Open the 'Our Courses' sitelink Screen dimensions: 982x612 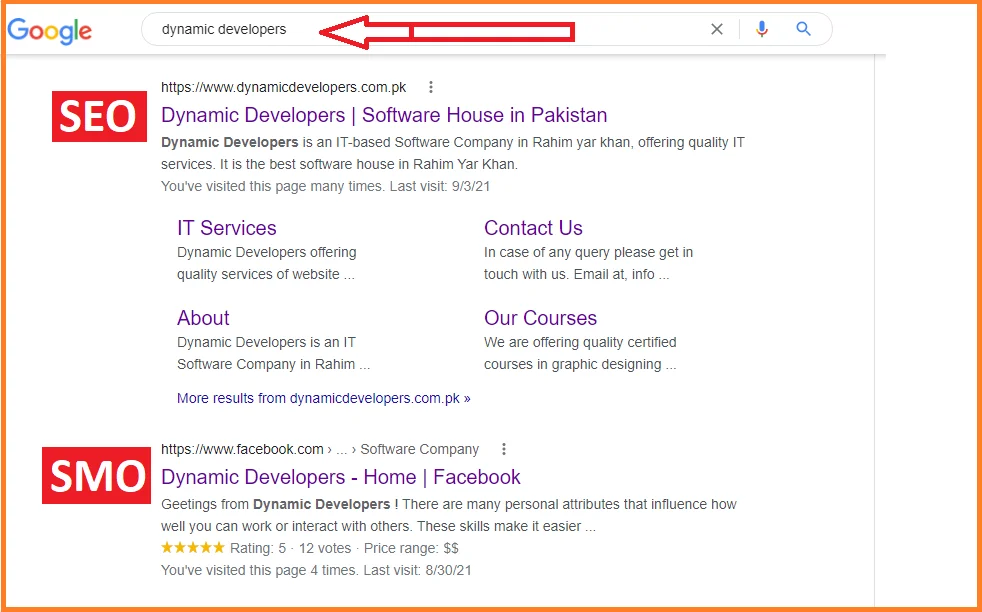[540, 318]
